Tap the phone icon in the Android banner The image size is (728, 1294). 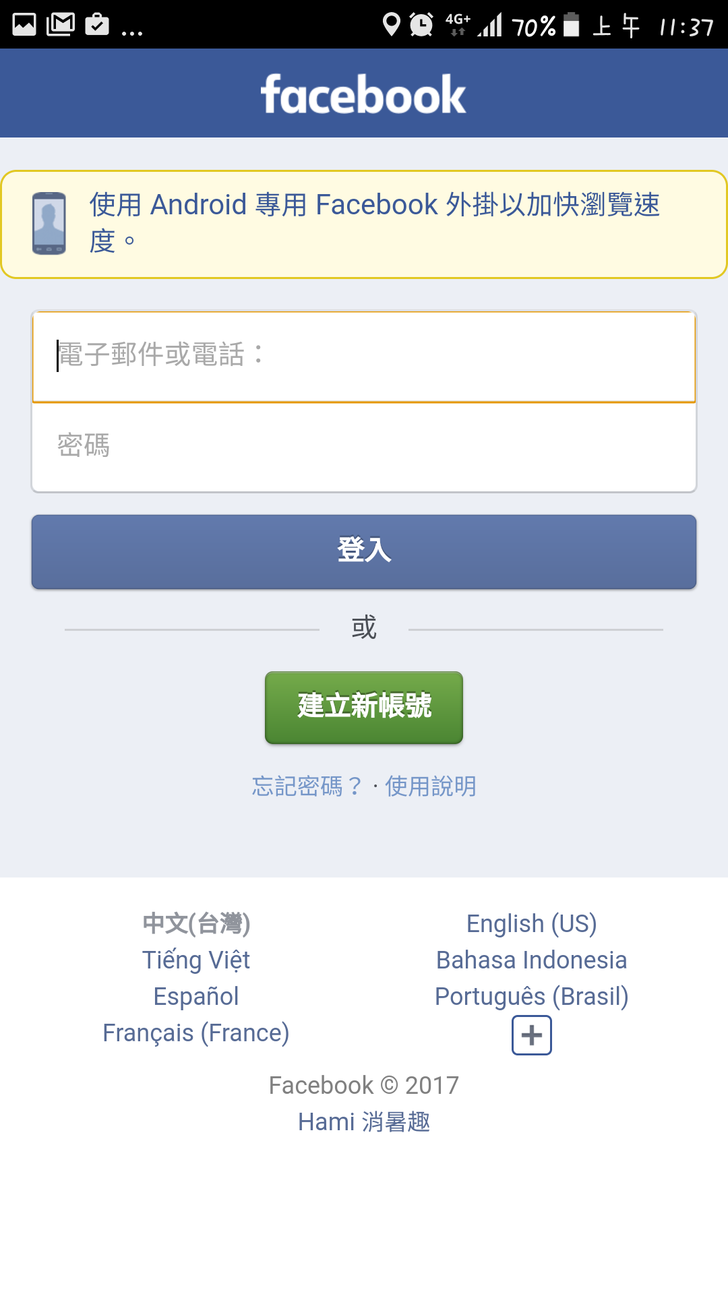pyautogui.click(x=49, y=223)
